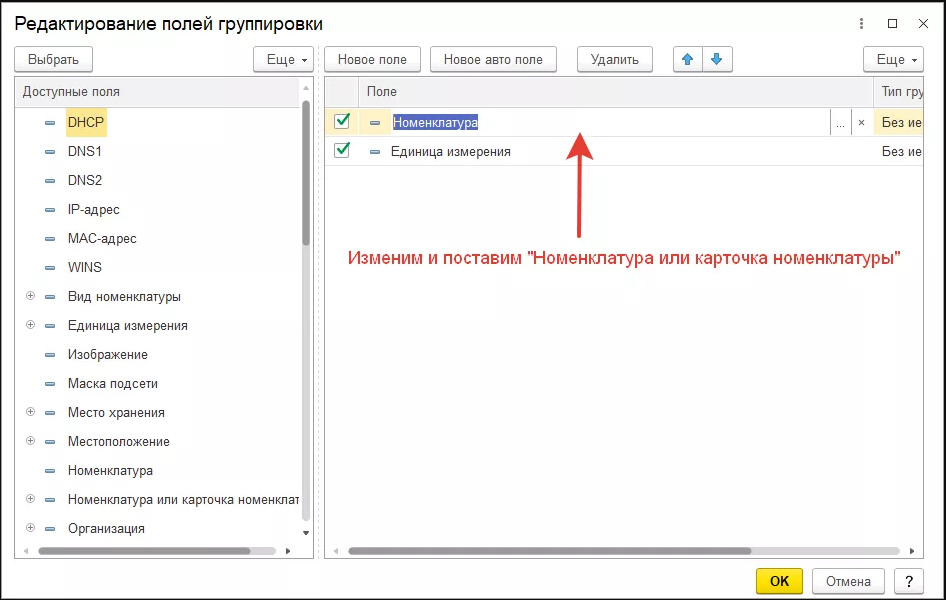Click the move up arrow icon
The height and width of the screenshot is (600, 946).
pos(687,59)
